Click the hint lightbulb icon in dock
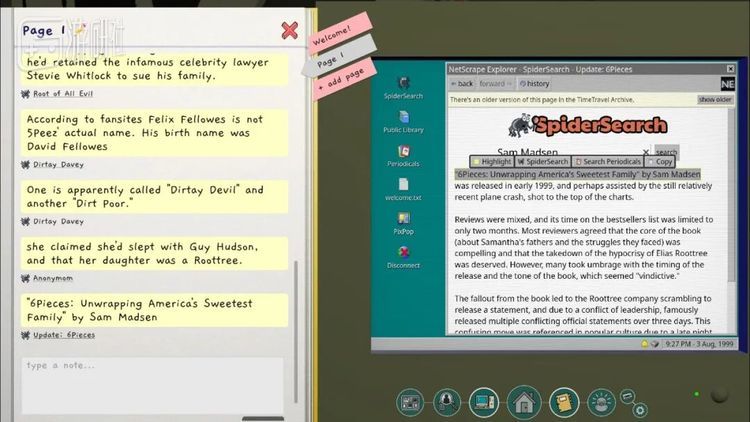This screenshot has height=422, width=750. coord(600,402)
